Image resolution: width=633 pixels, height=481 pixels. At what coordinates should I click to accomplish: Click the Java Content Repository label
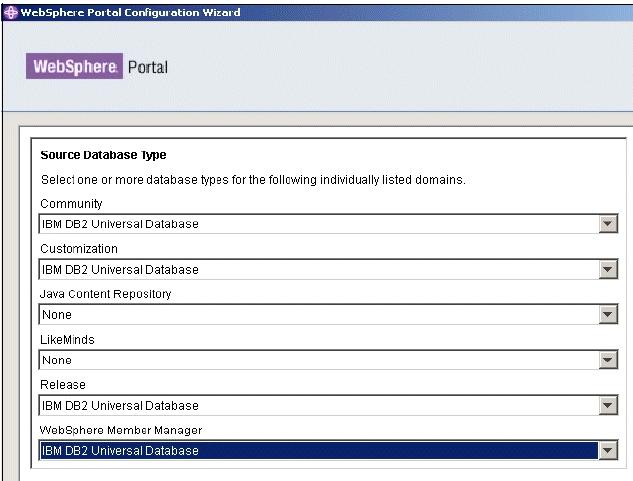[105, 294]
